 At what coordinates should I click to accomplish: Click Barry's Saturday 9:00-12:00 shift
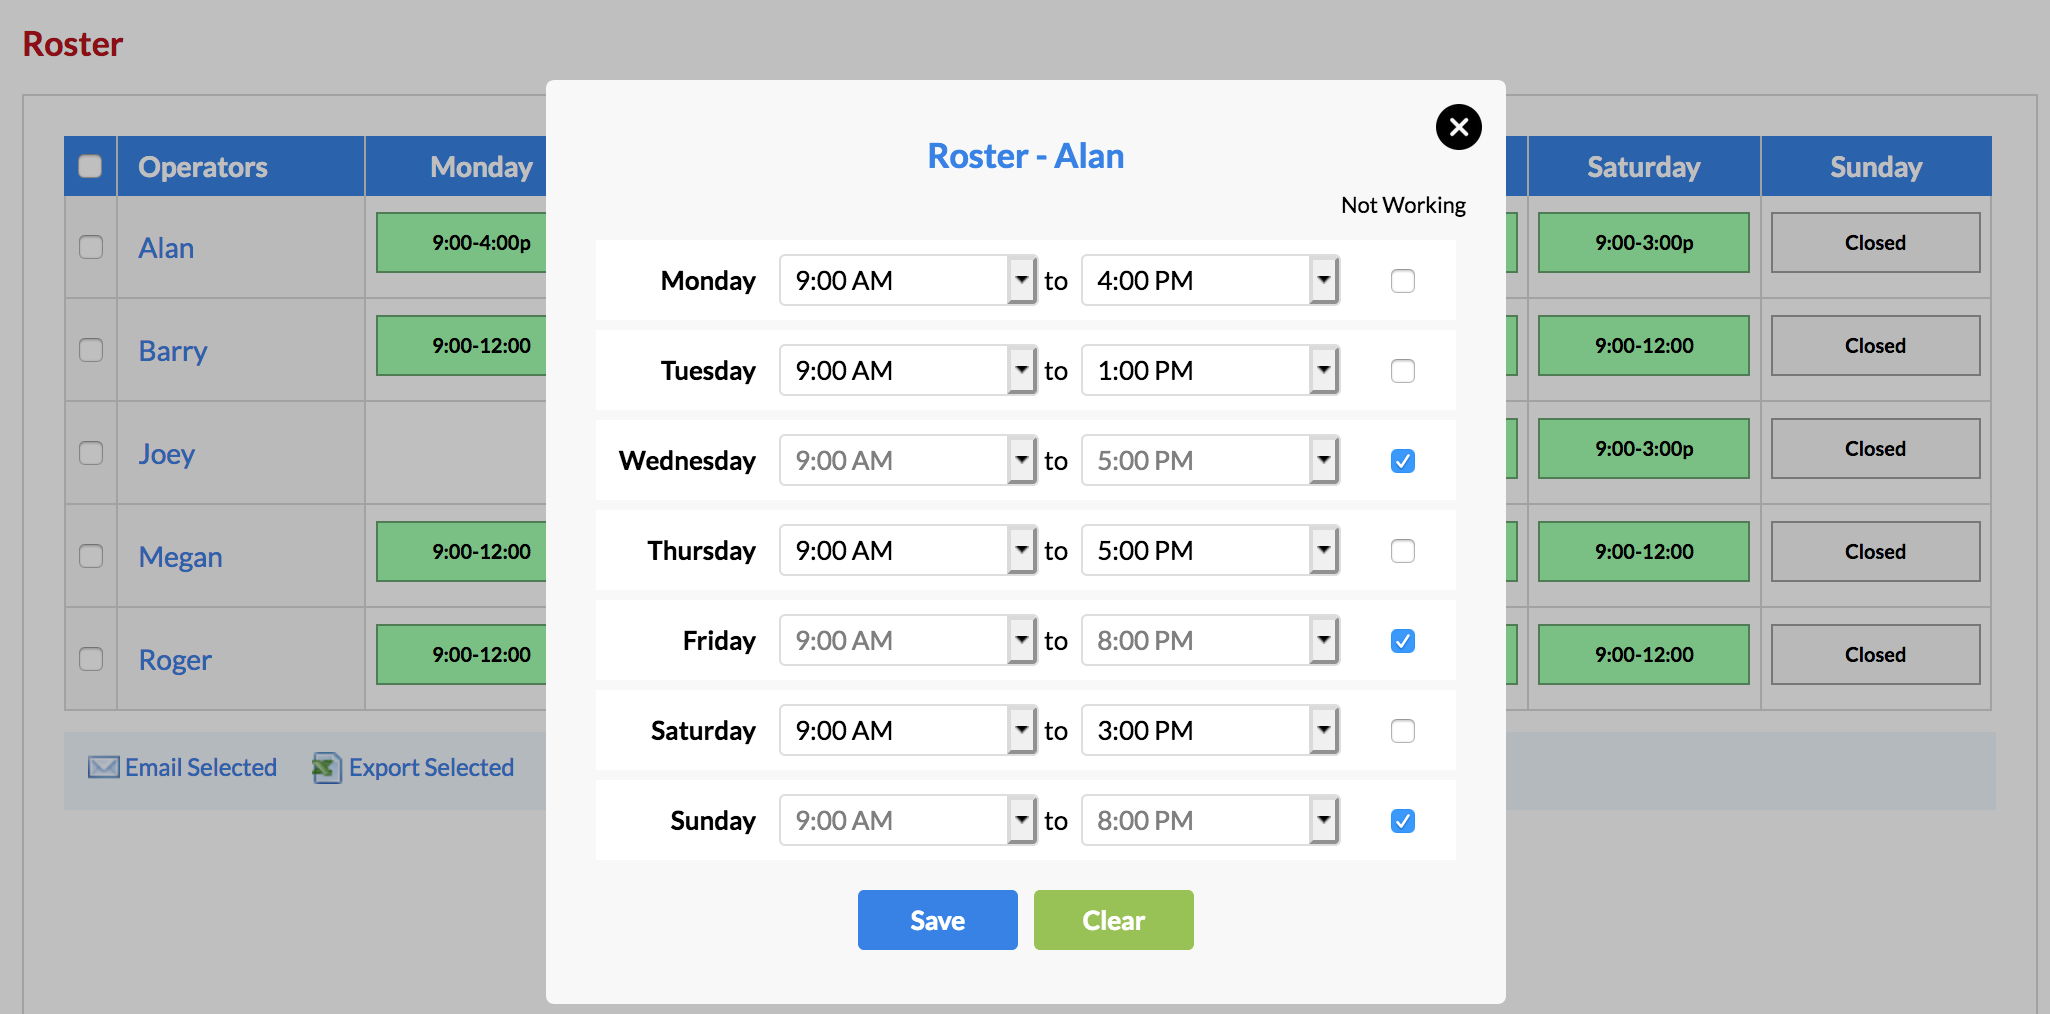tap(1644, 345)
